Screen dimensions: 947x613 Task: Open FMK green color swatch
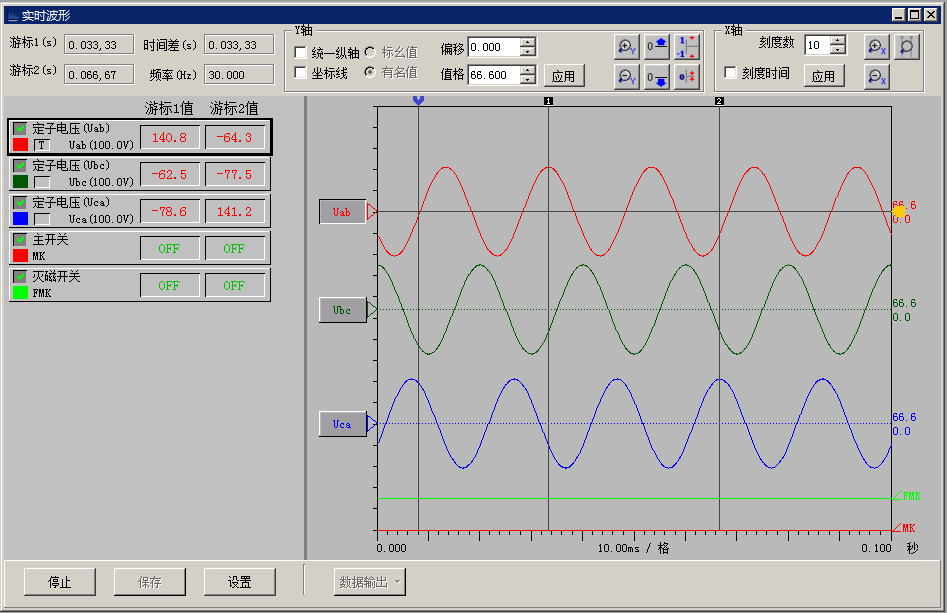(21, 292)
